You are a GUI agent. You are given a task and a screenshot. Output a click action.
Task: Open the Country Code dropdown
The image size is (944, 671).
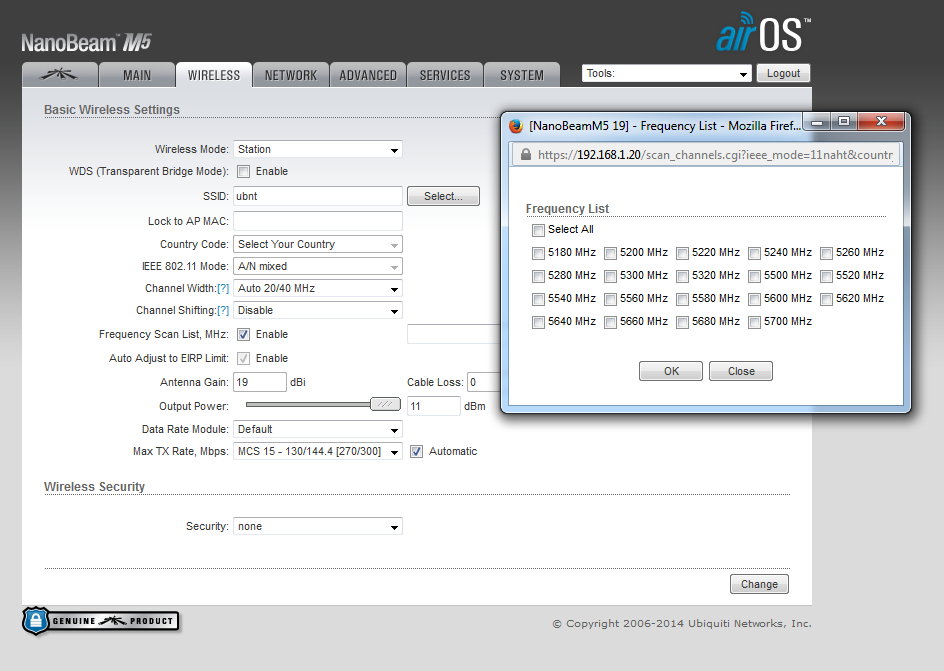318,244
